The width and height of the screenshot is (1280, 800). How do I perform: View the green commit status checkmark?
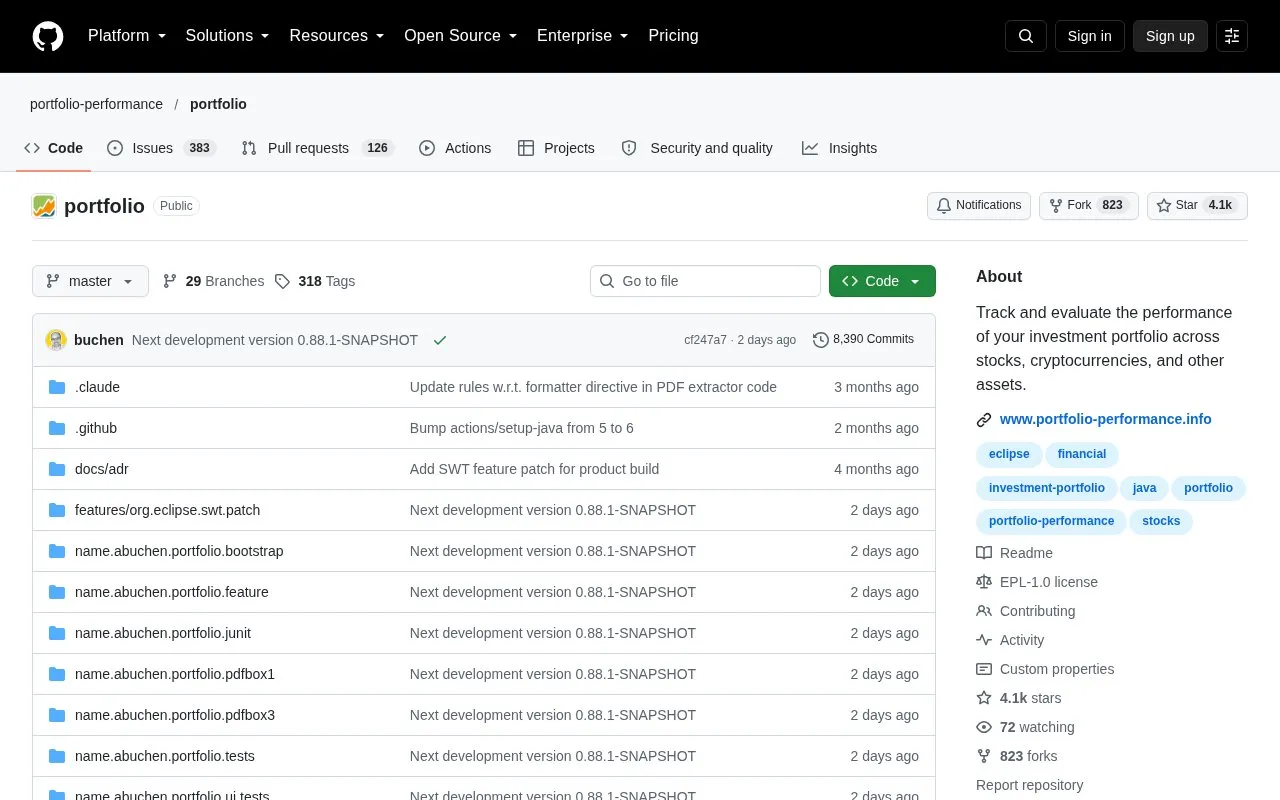[x=440, y=340]
